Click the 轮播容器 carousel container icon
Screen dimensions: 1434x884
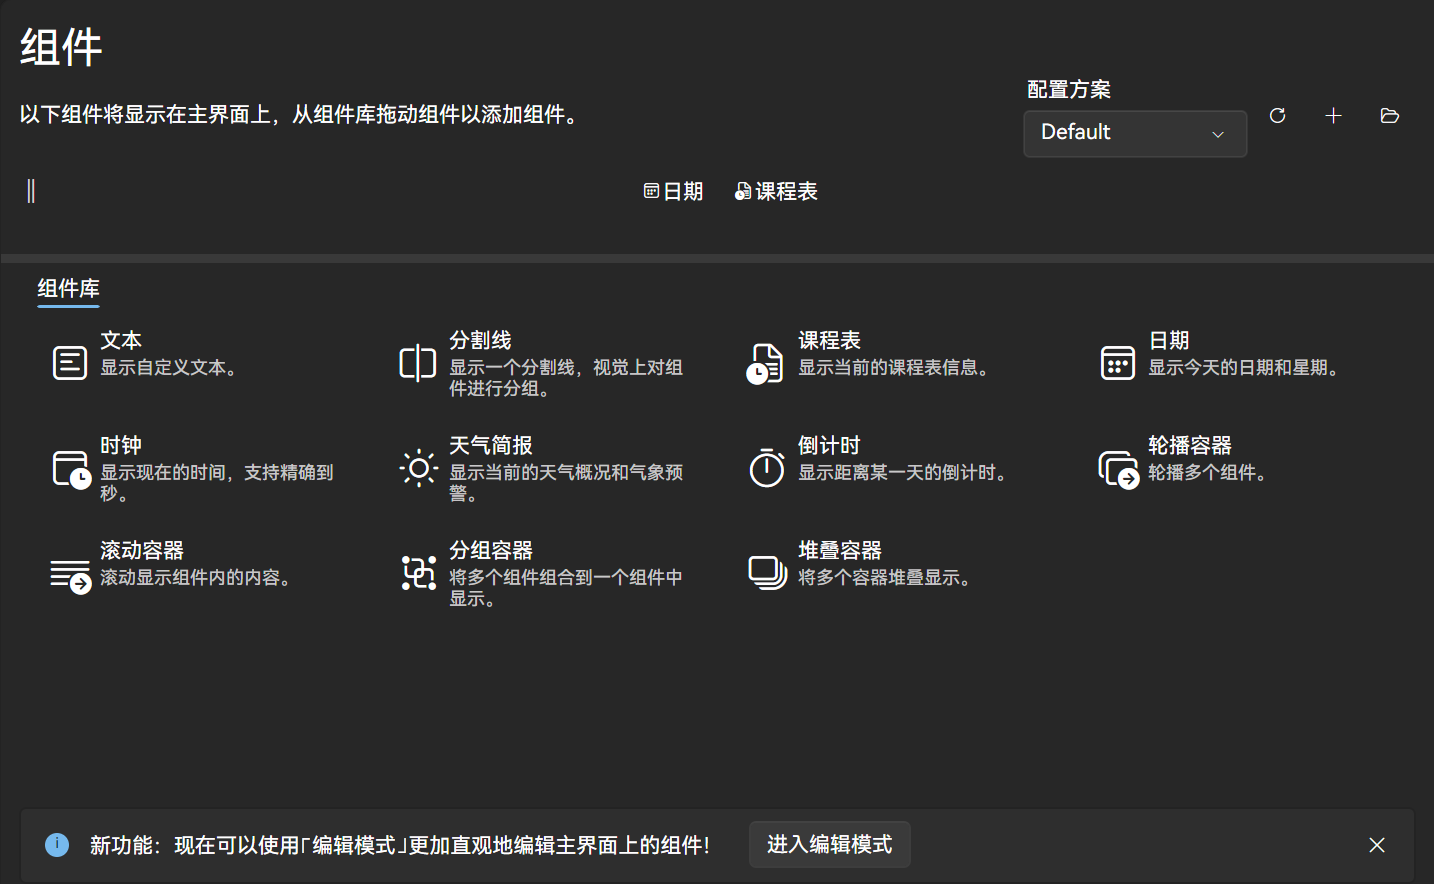coord(1117,468)
